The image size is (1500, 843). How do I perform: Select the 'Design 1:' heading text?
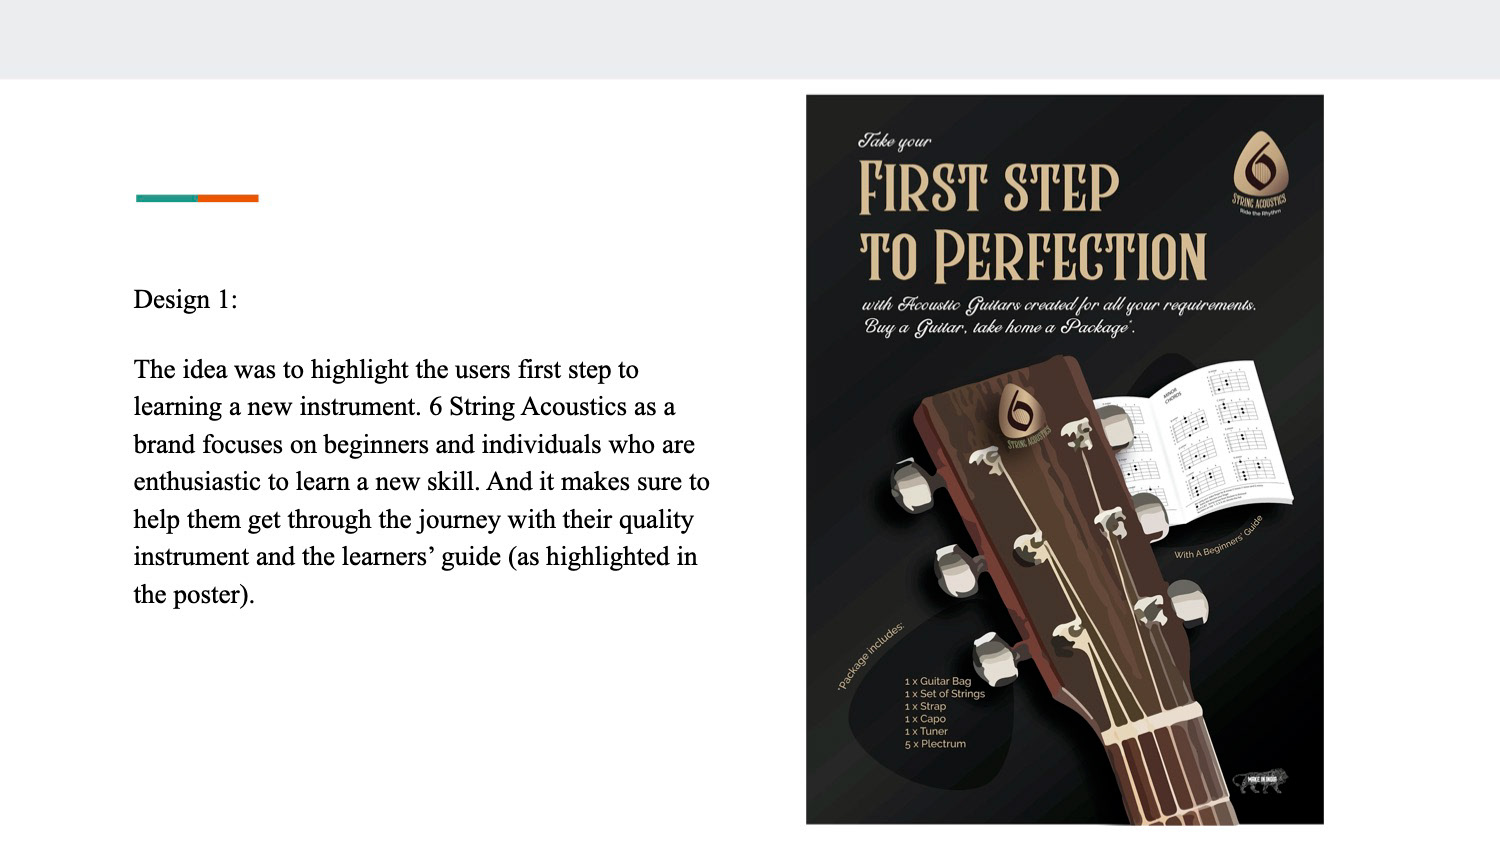pos(186,299)
